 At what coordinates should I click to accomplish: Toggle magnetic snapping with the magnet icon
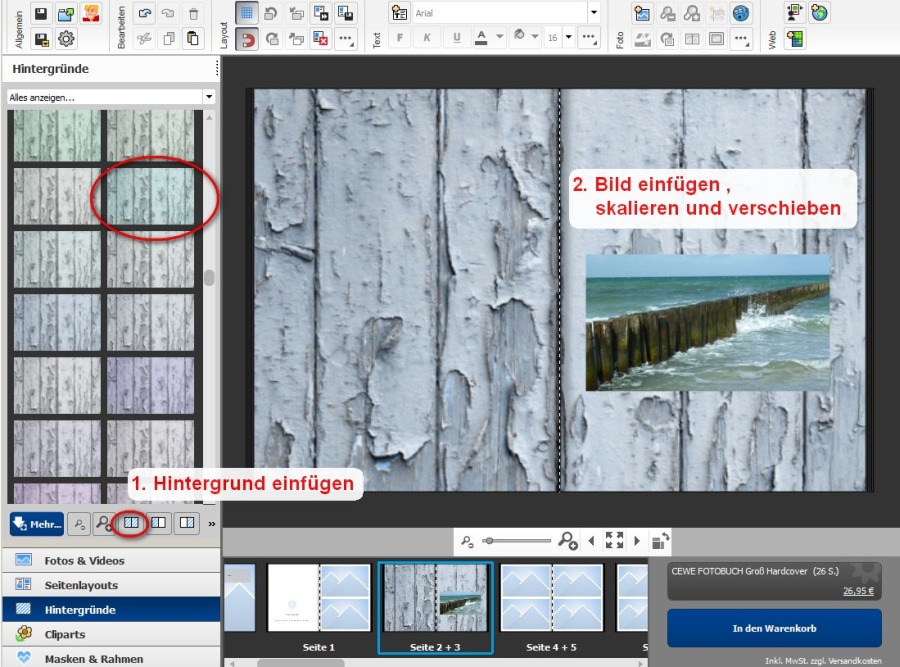pyautogui.click(x=247, y=40)
